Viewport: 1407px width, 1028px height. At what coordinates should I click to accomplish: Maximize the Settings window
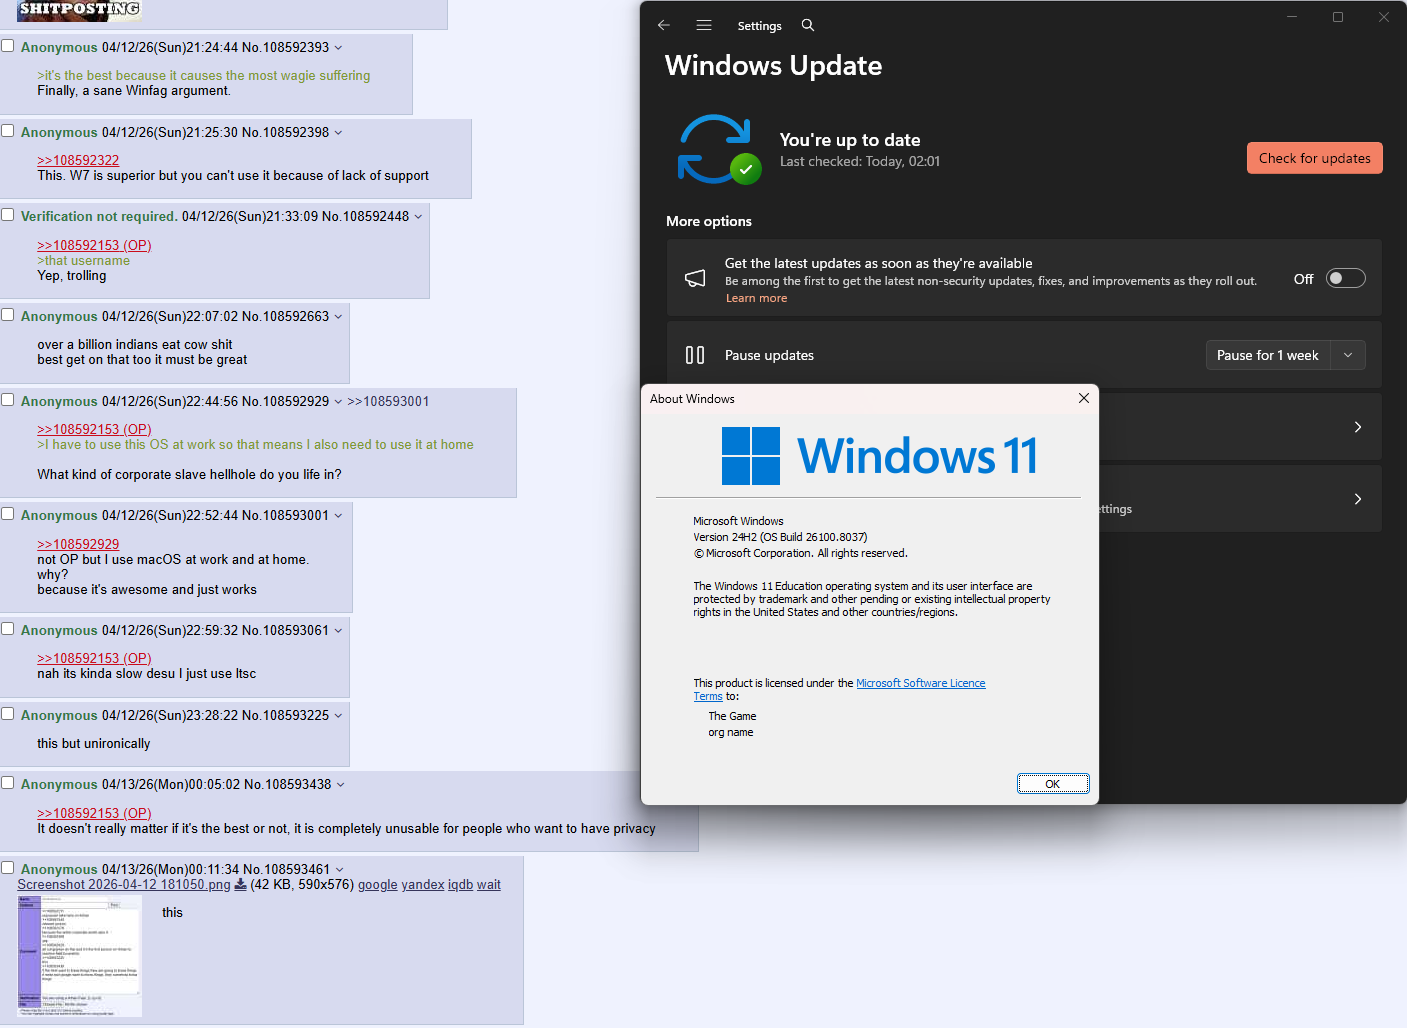(x=1338, y=17)
